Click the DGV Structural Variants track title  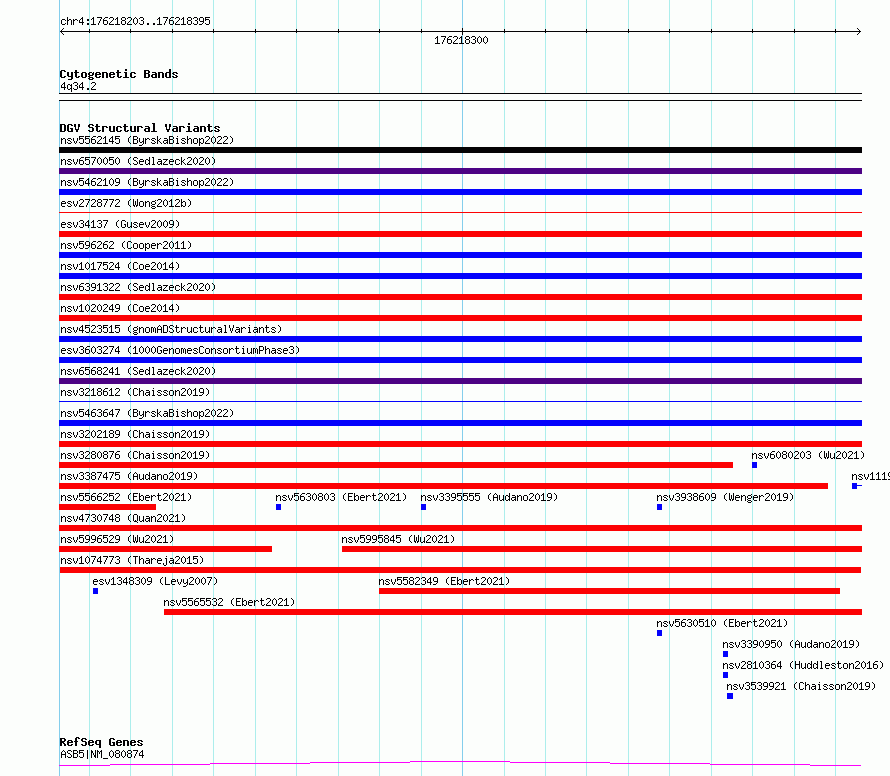pos(140,128)
